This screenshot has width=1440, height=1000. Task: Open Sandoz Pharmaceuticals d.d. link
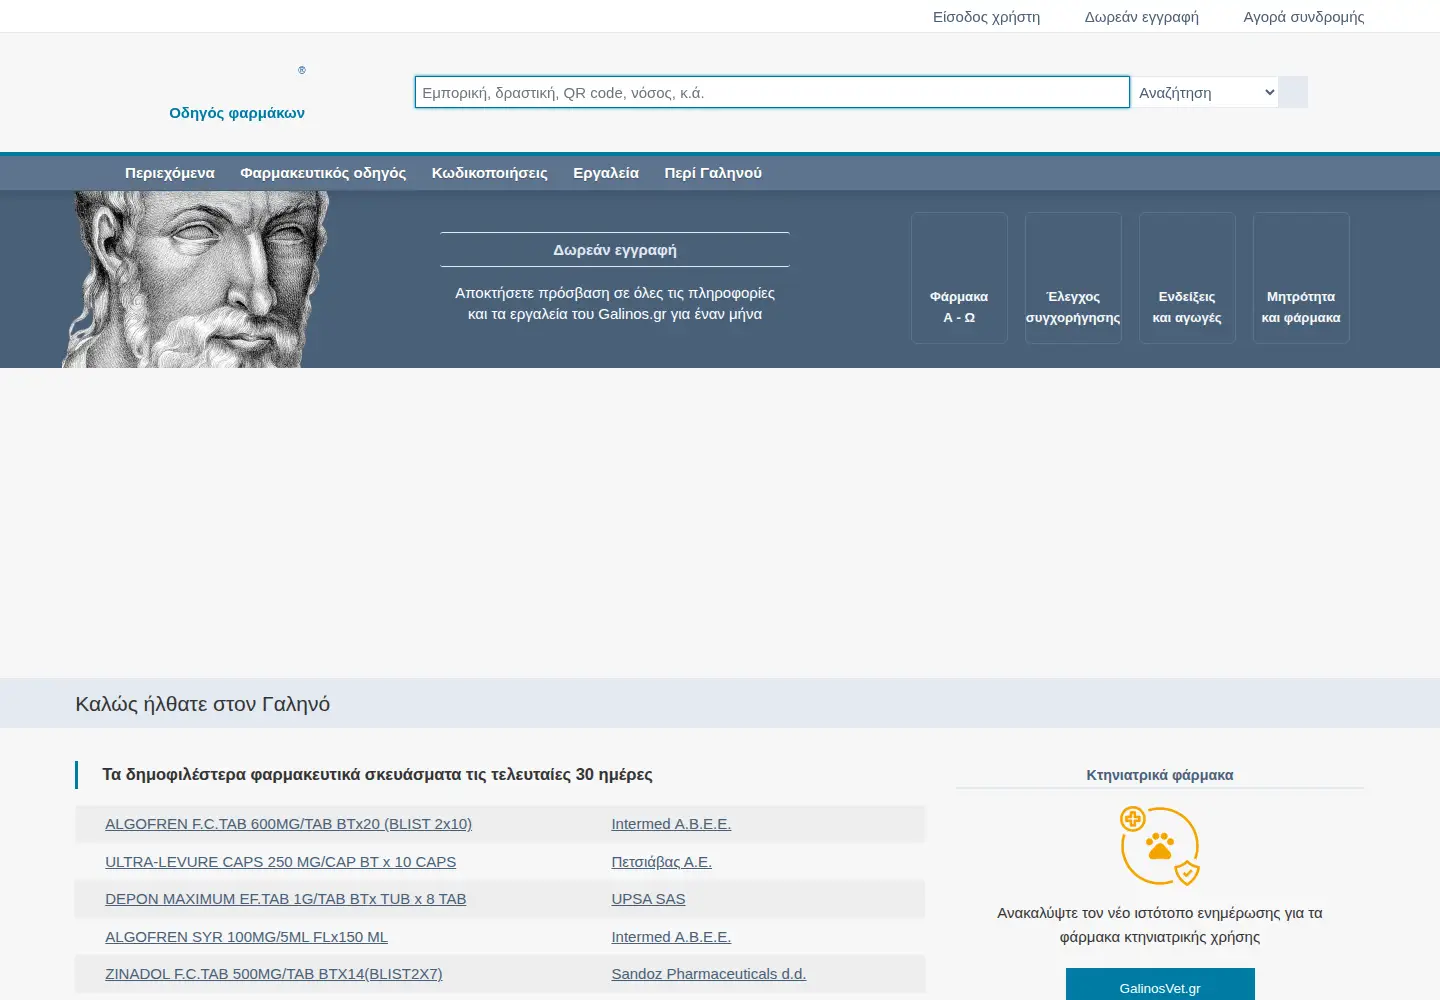tap(708, 974)
